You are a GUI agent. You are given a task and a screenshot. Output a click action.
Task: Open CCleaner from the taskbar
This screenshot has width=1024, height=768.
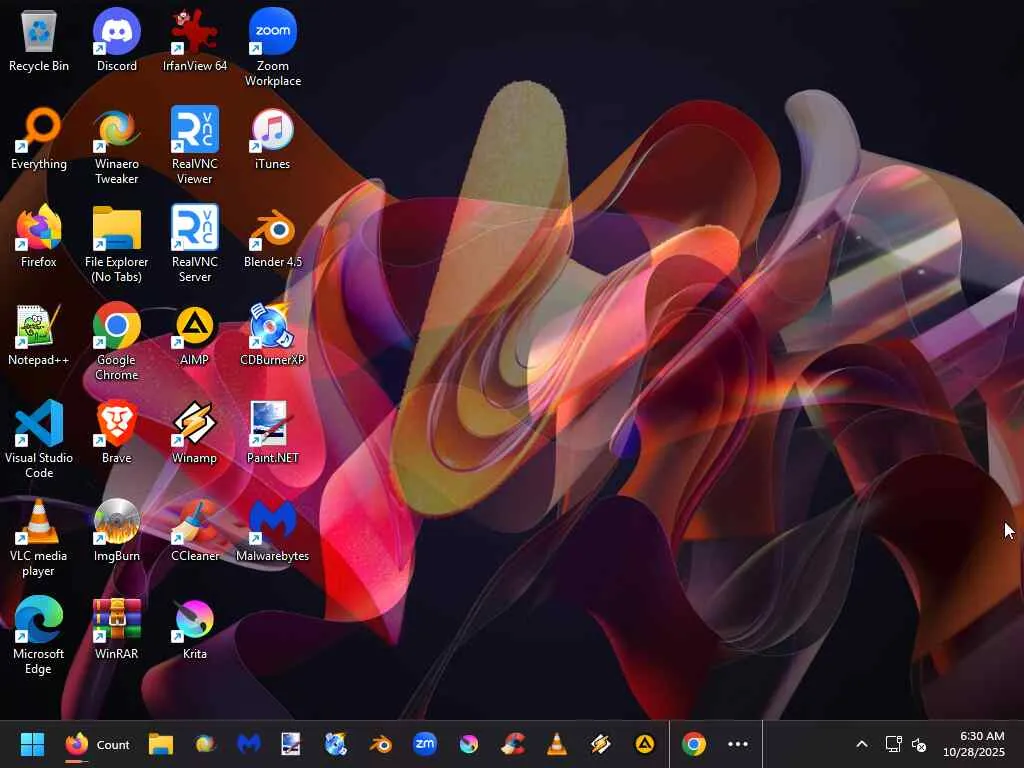click(x=513, y=744)
